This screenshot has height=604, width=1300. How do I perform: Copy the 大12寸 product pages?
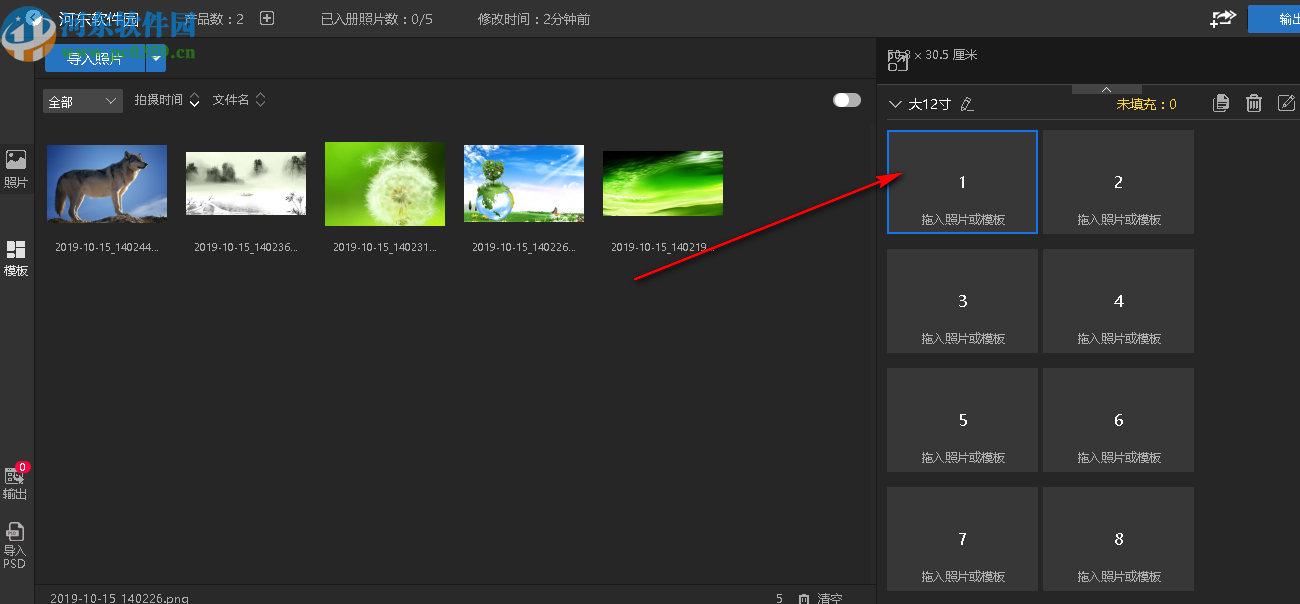1221,103
